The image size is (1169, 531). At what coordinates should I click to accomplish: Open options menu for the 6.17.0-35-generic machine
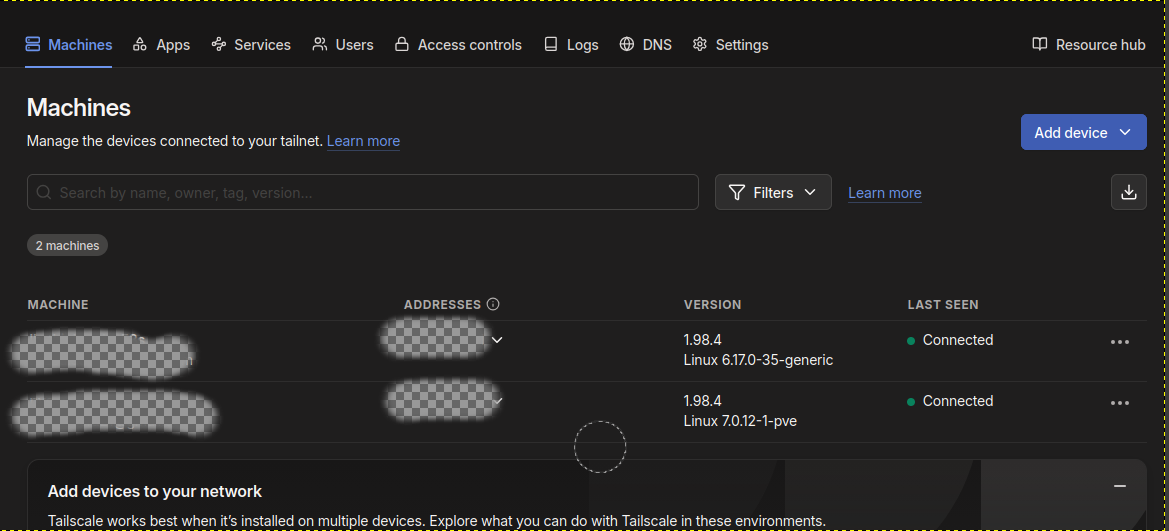pos(1120,342)
